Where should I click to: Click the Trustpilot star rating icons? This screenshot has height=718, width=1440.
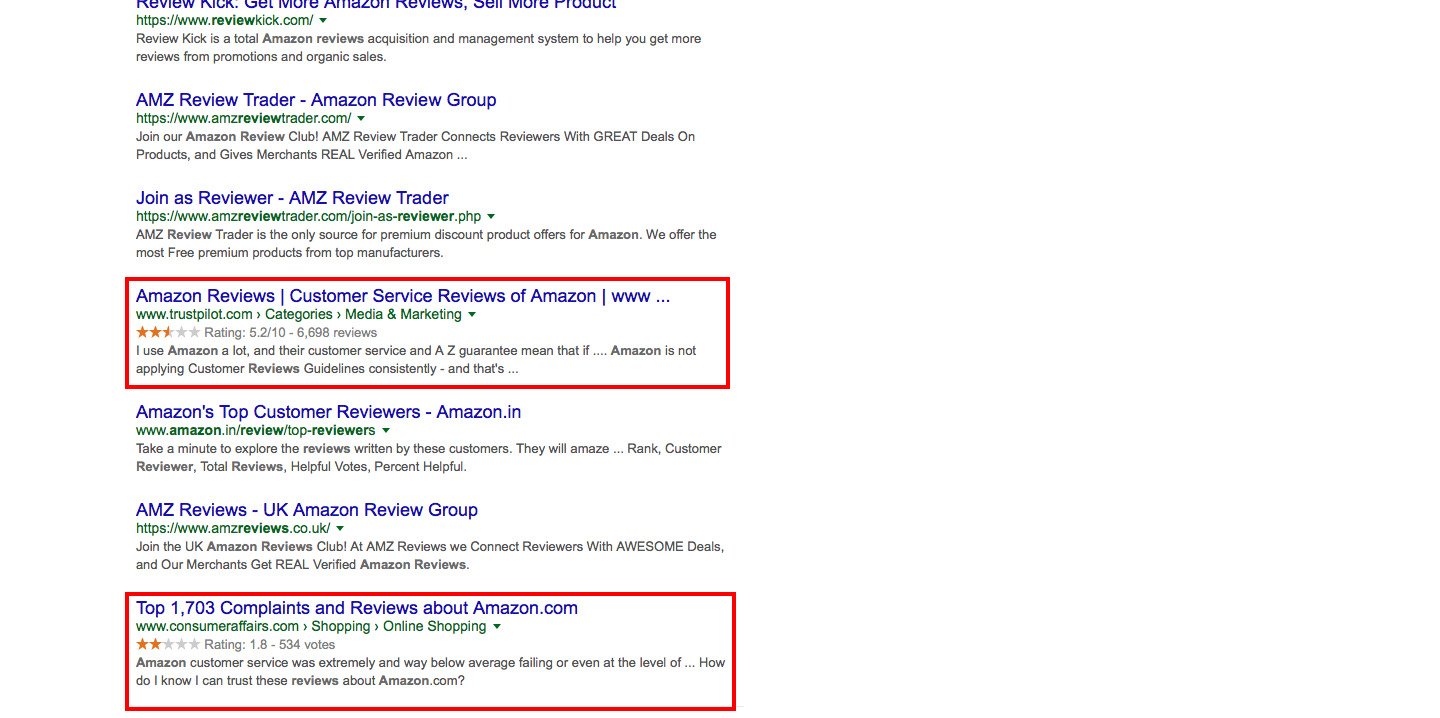(168, 332)
